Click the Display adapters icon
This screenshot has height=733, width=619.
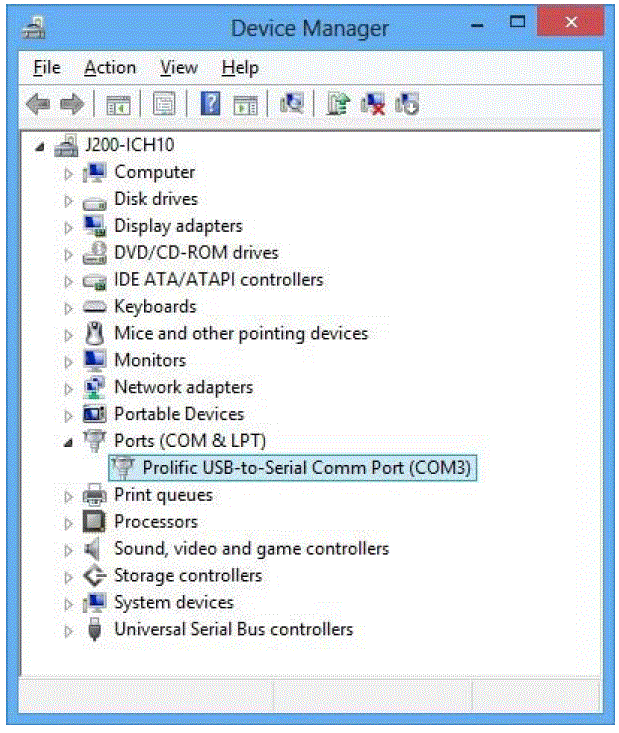click(x=94, y=226)
